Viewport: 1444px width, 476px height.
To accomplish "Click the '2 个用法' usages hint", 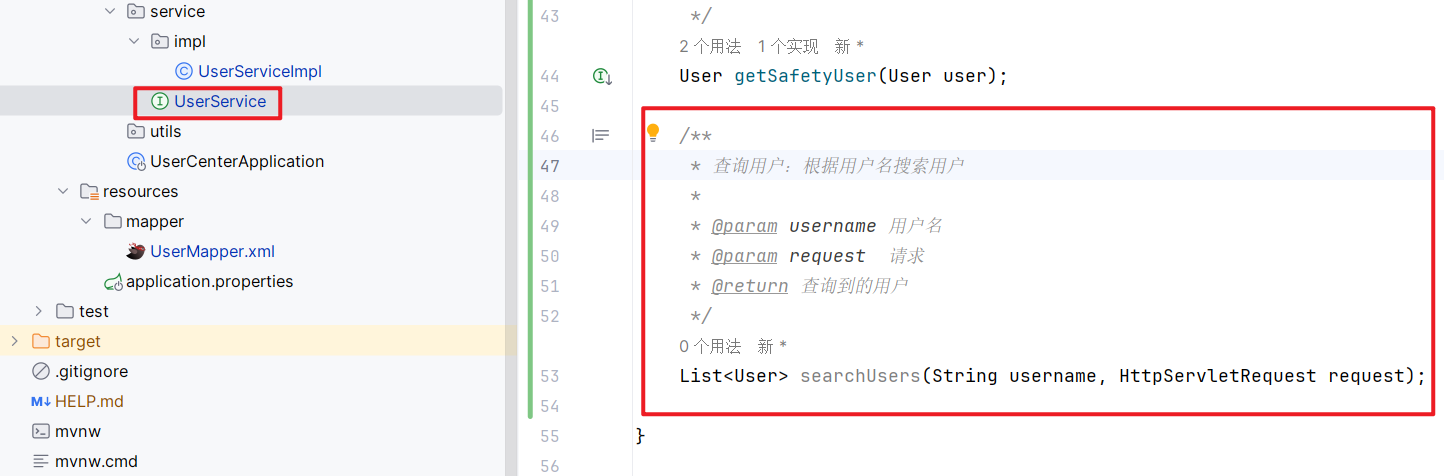I will (710, 46).
